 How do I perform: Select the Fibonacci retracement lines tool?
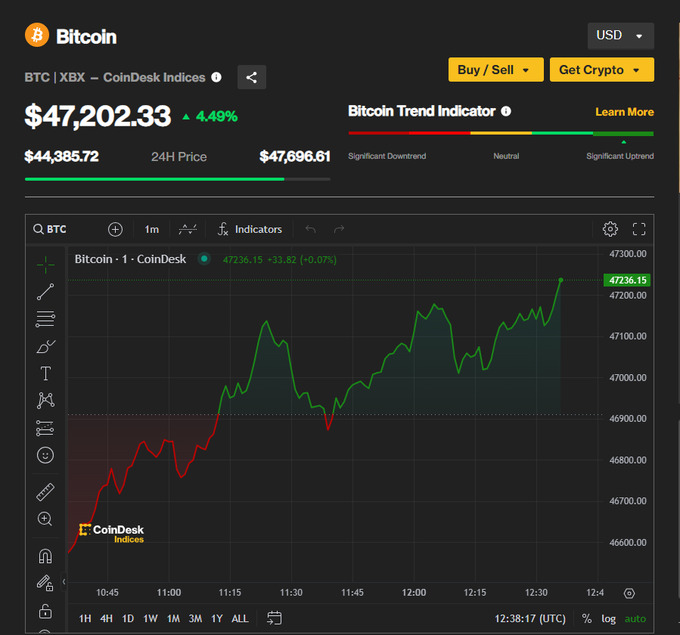(x=46, y=319)
